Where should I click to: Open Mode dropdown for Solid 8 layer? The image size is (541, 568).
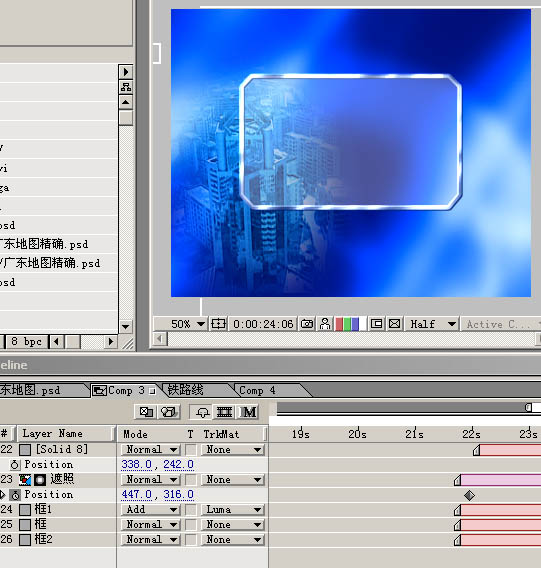pyautogui.click(x=150, y=450)
